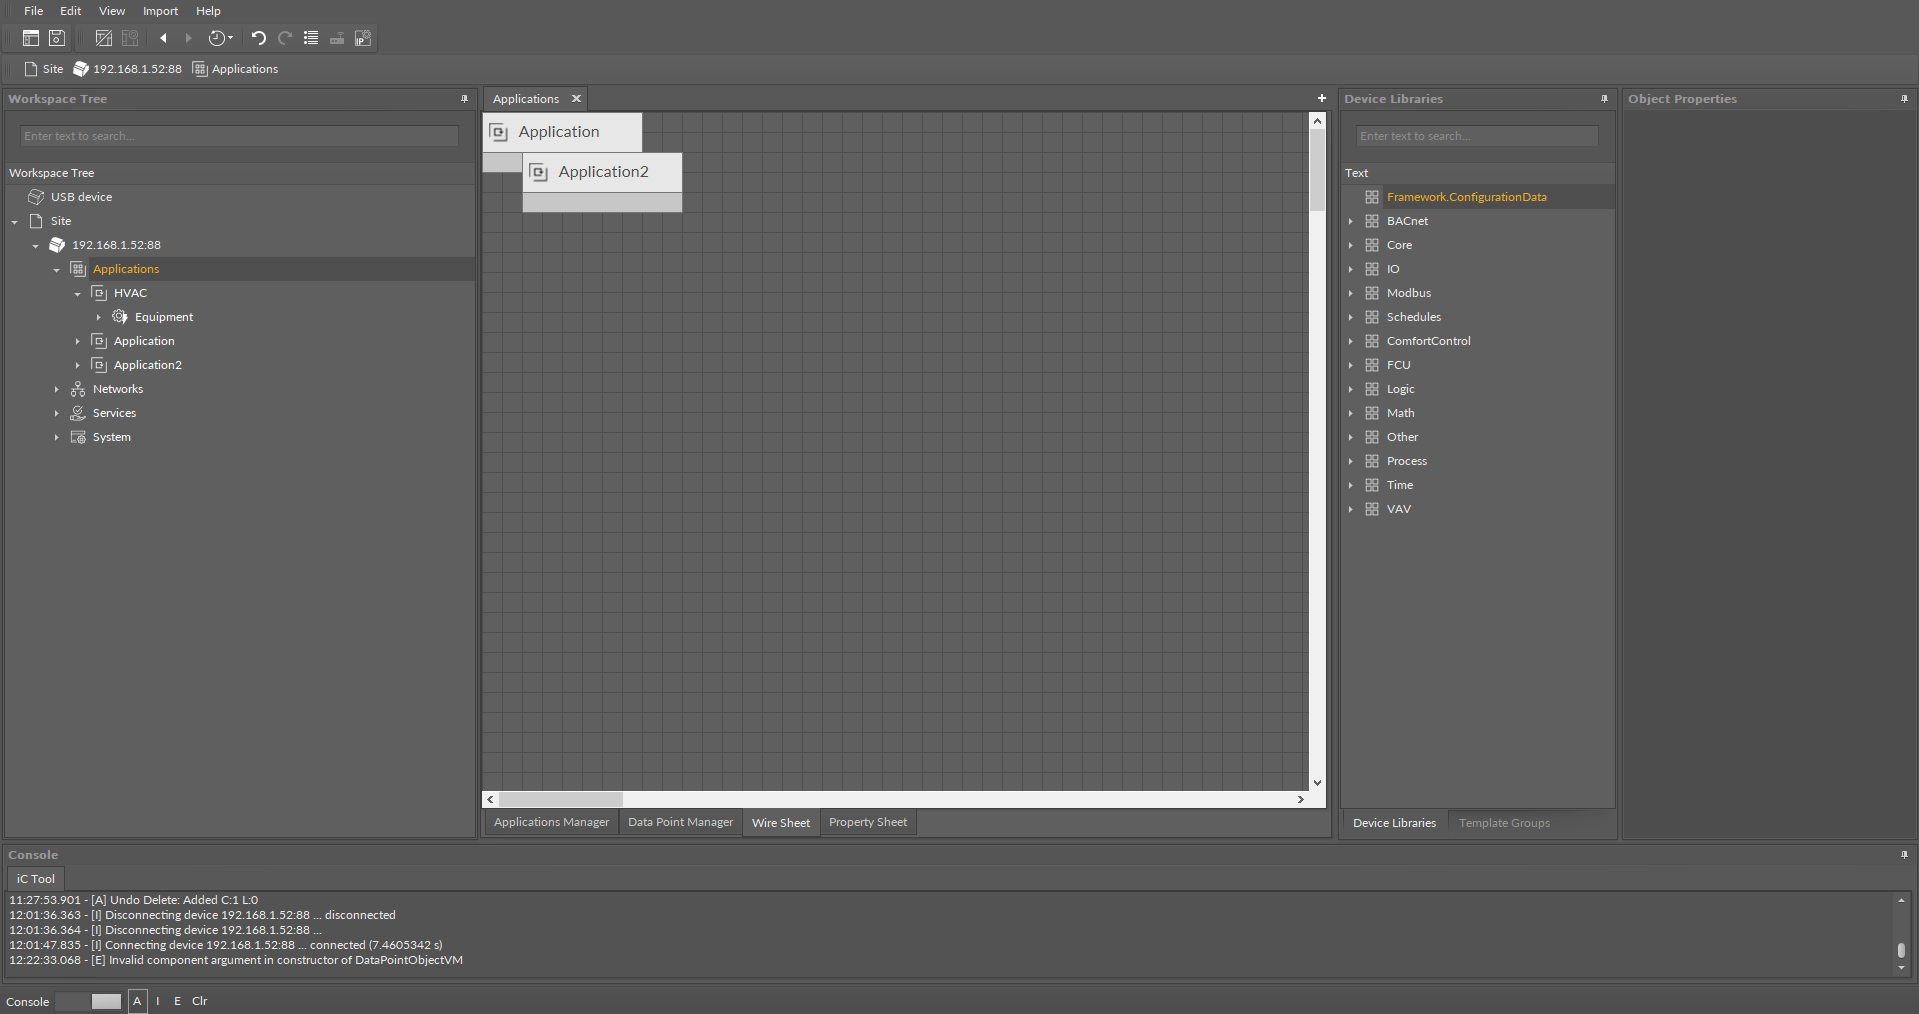Open the Import menu
This screenshot has height=1014, width=1919.
160,11
